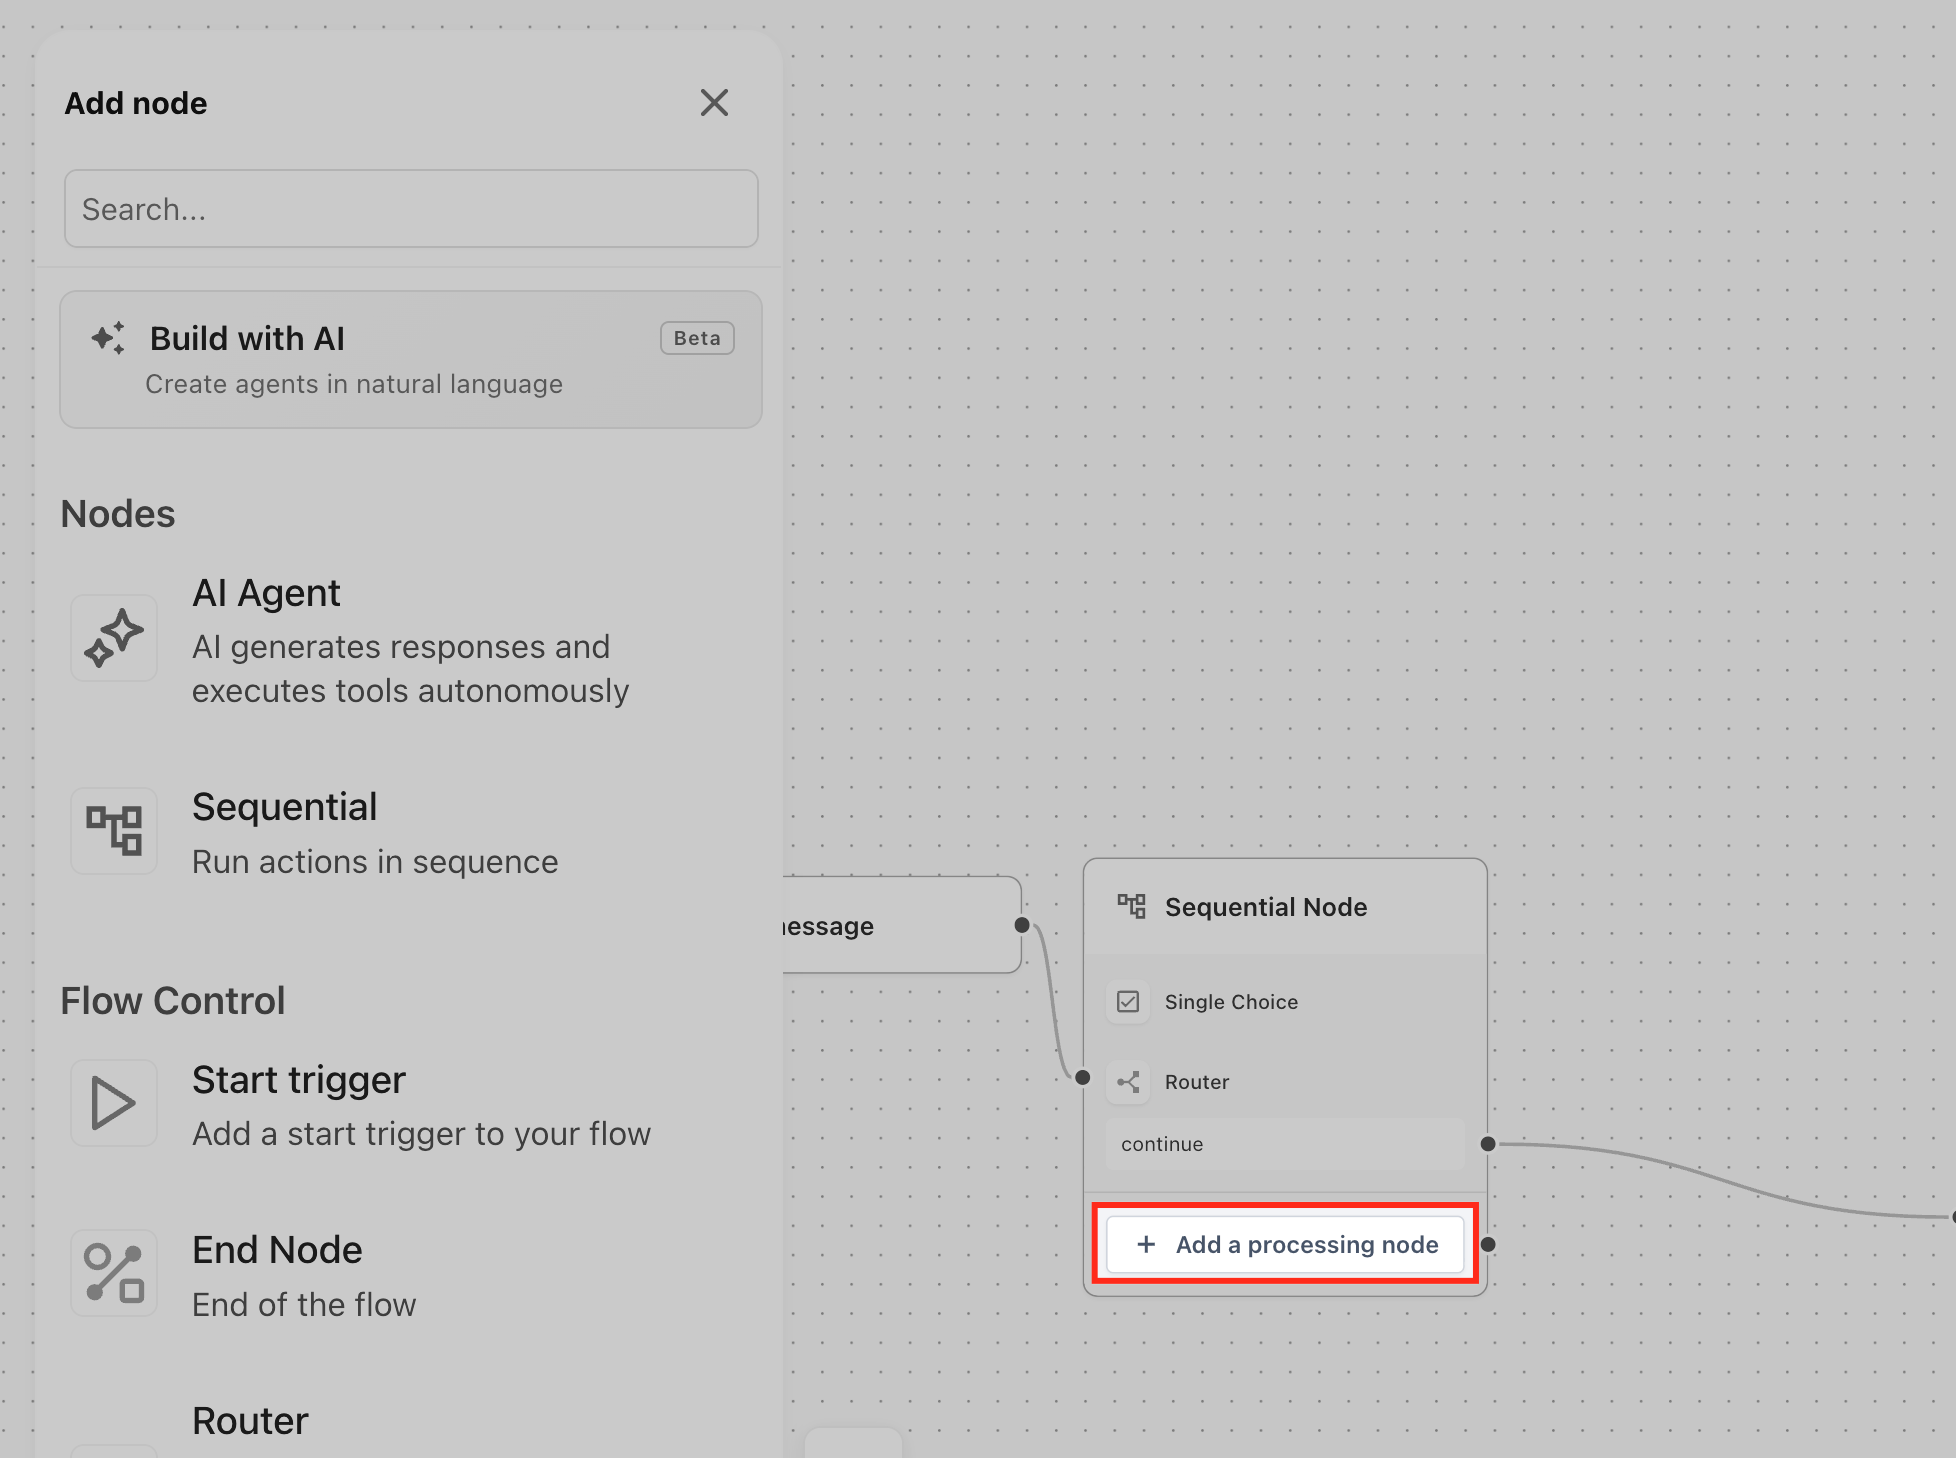Click the Sequential Node header icon
Viewport: 1956px width, 1458px height.
(1131, 907)
